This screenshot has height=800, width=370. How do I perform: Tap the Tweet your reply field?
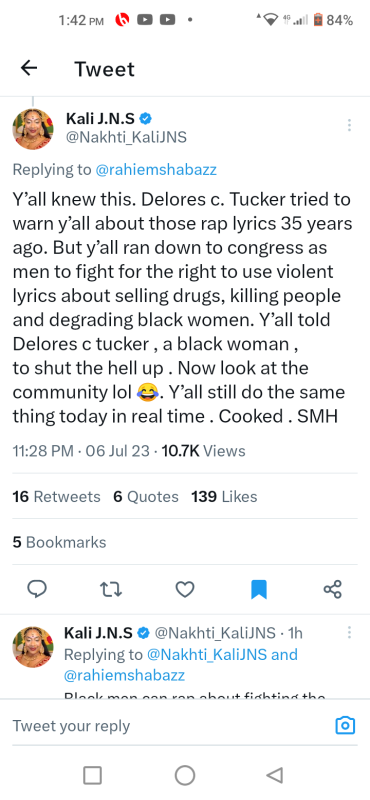coord(168,726)
